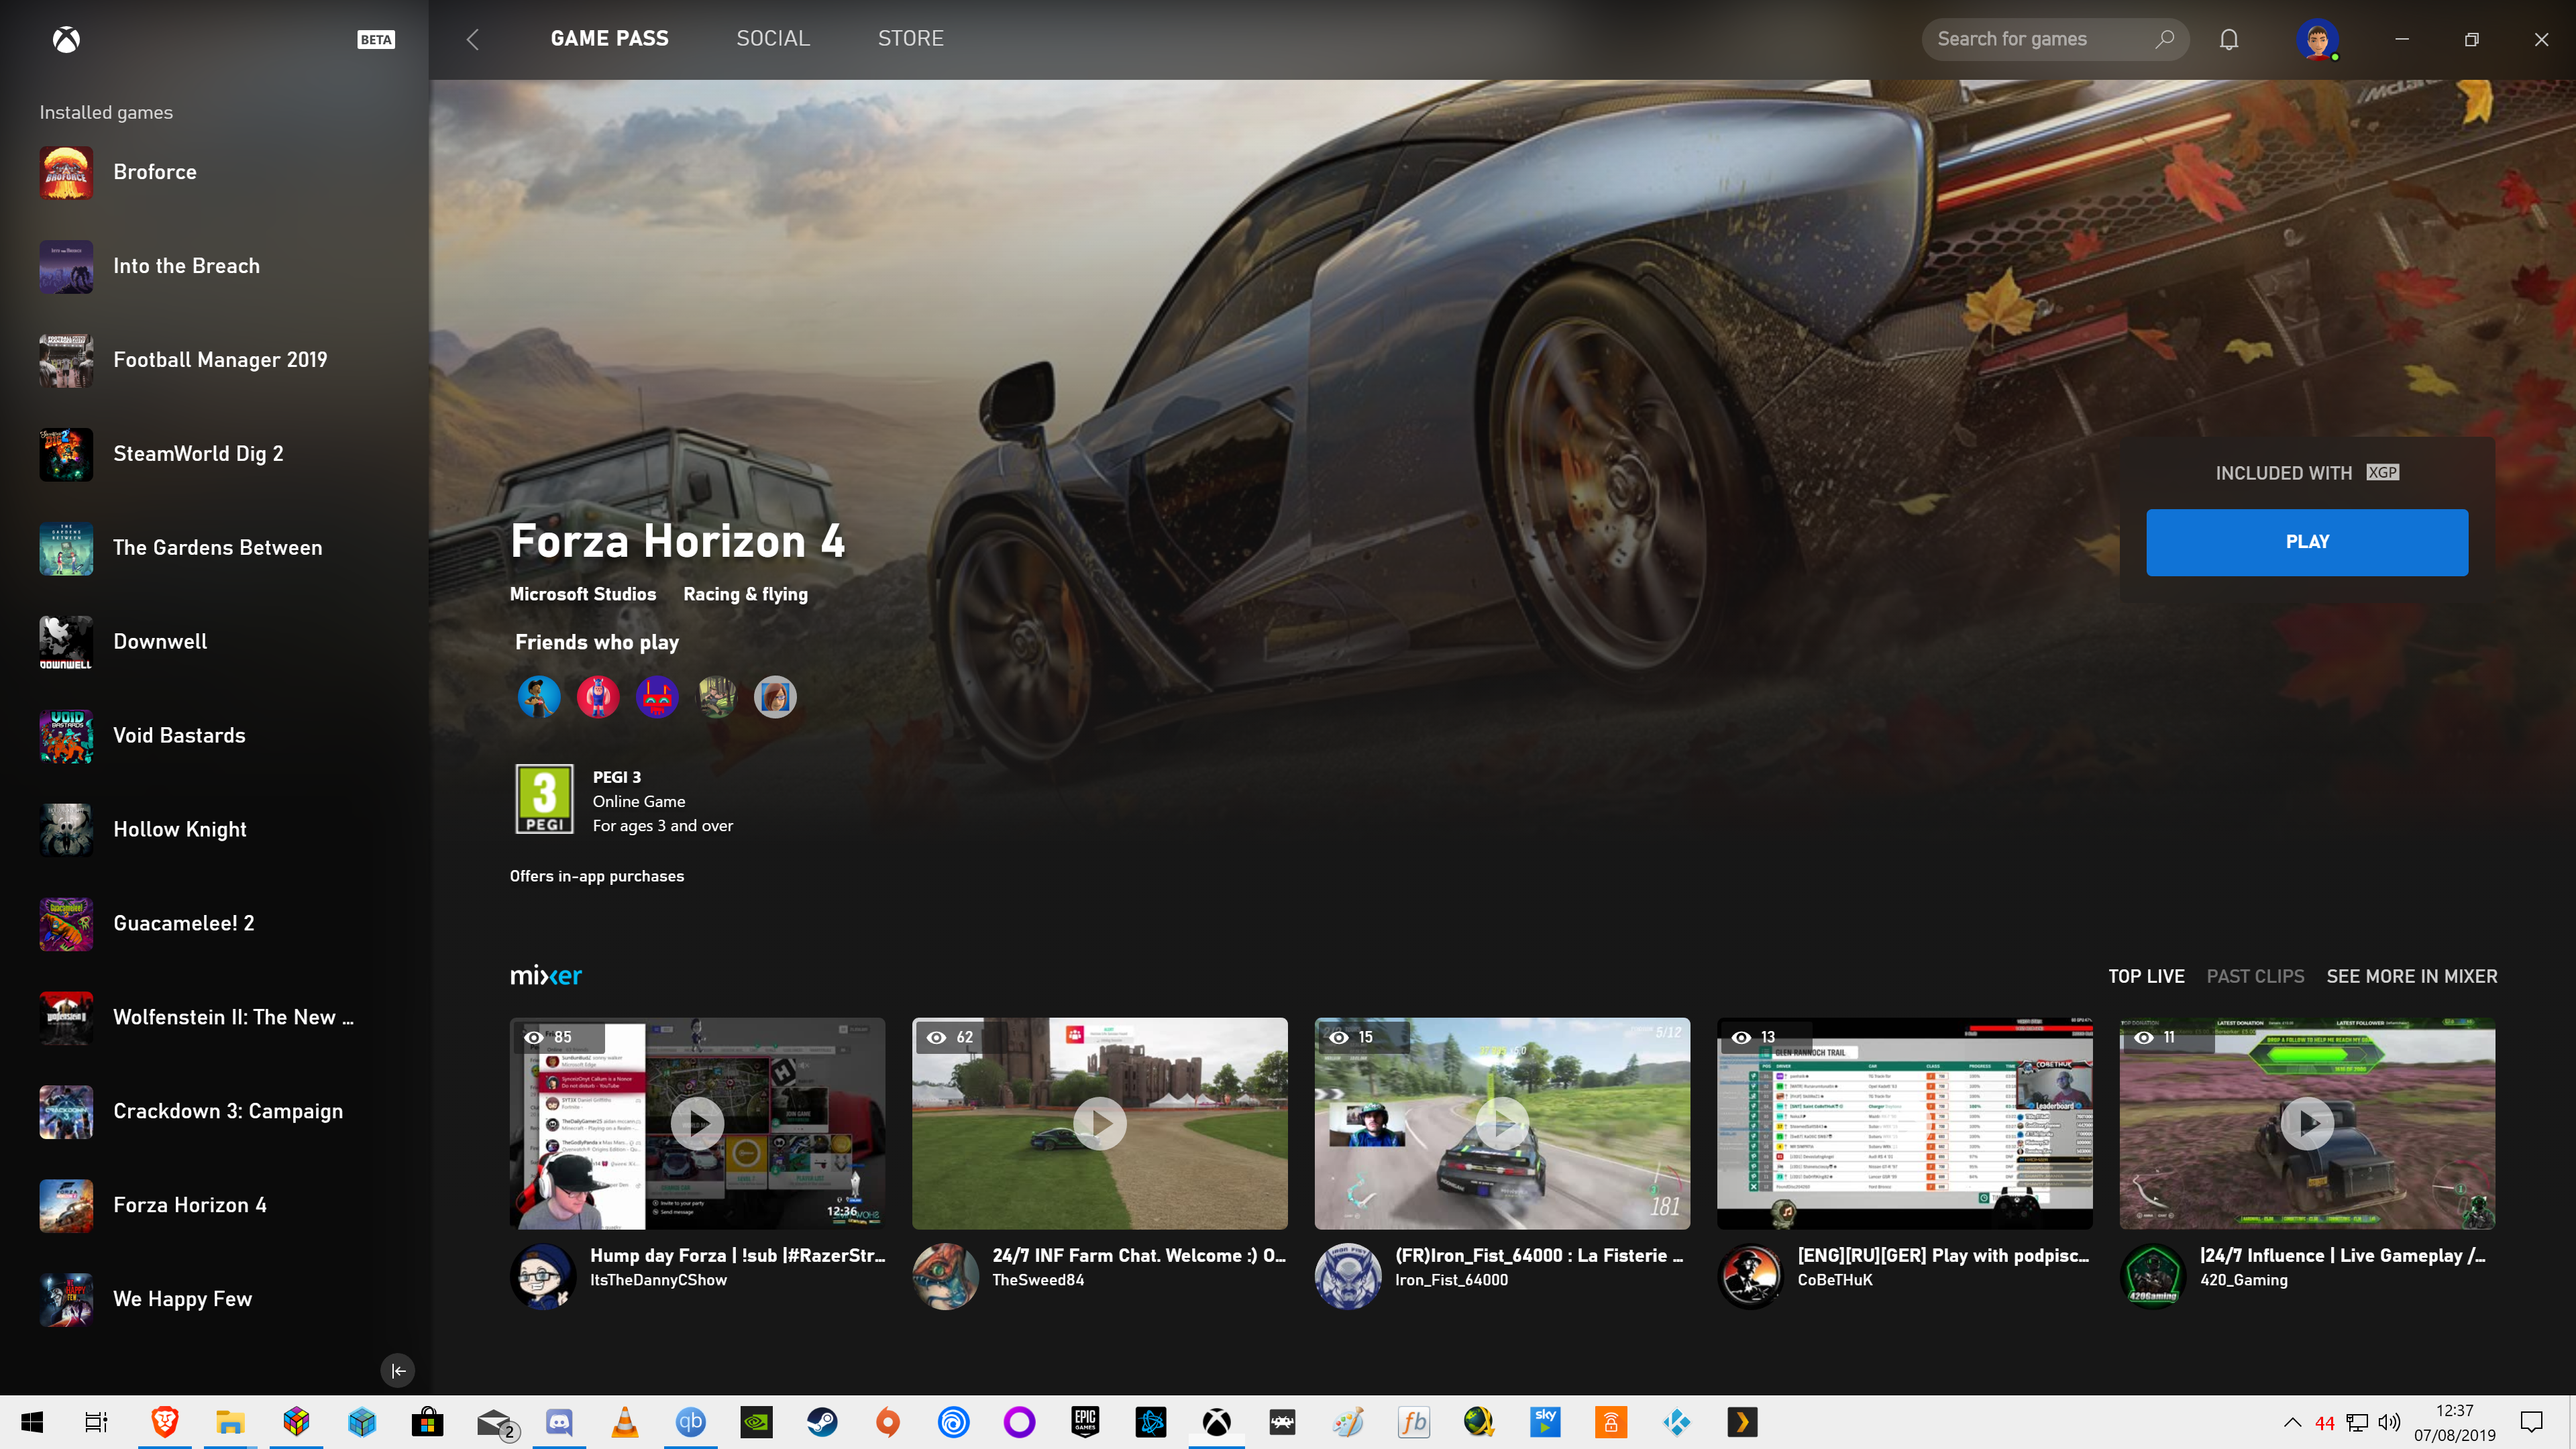Viewport: 2576px width, 1449px height.
Task: Show hidden system tray icons
Action: pyautogui.click(x=2292, y=1422)
